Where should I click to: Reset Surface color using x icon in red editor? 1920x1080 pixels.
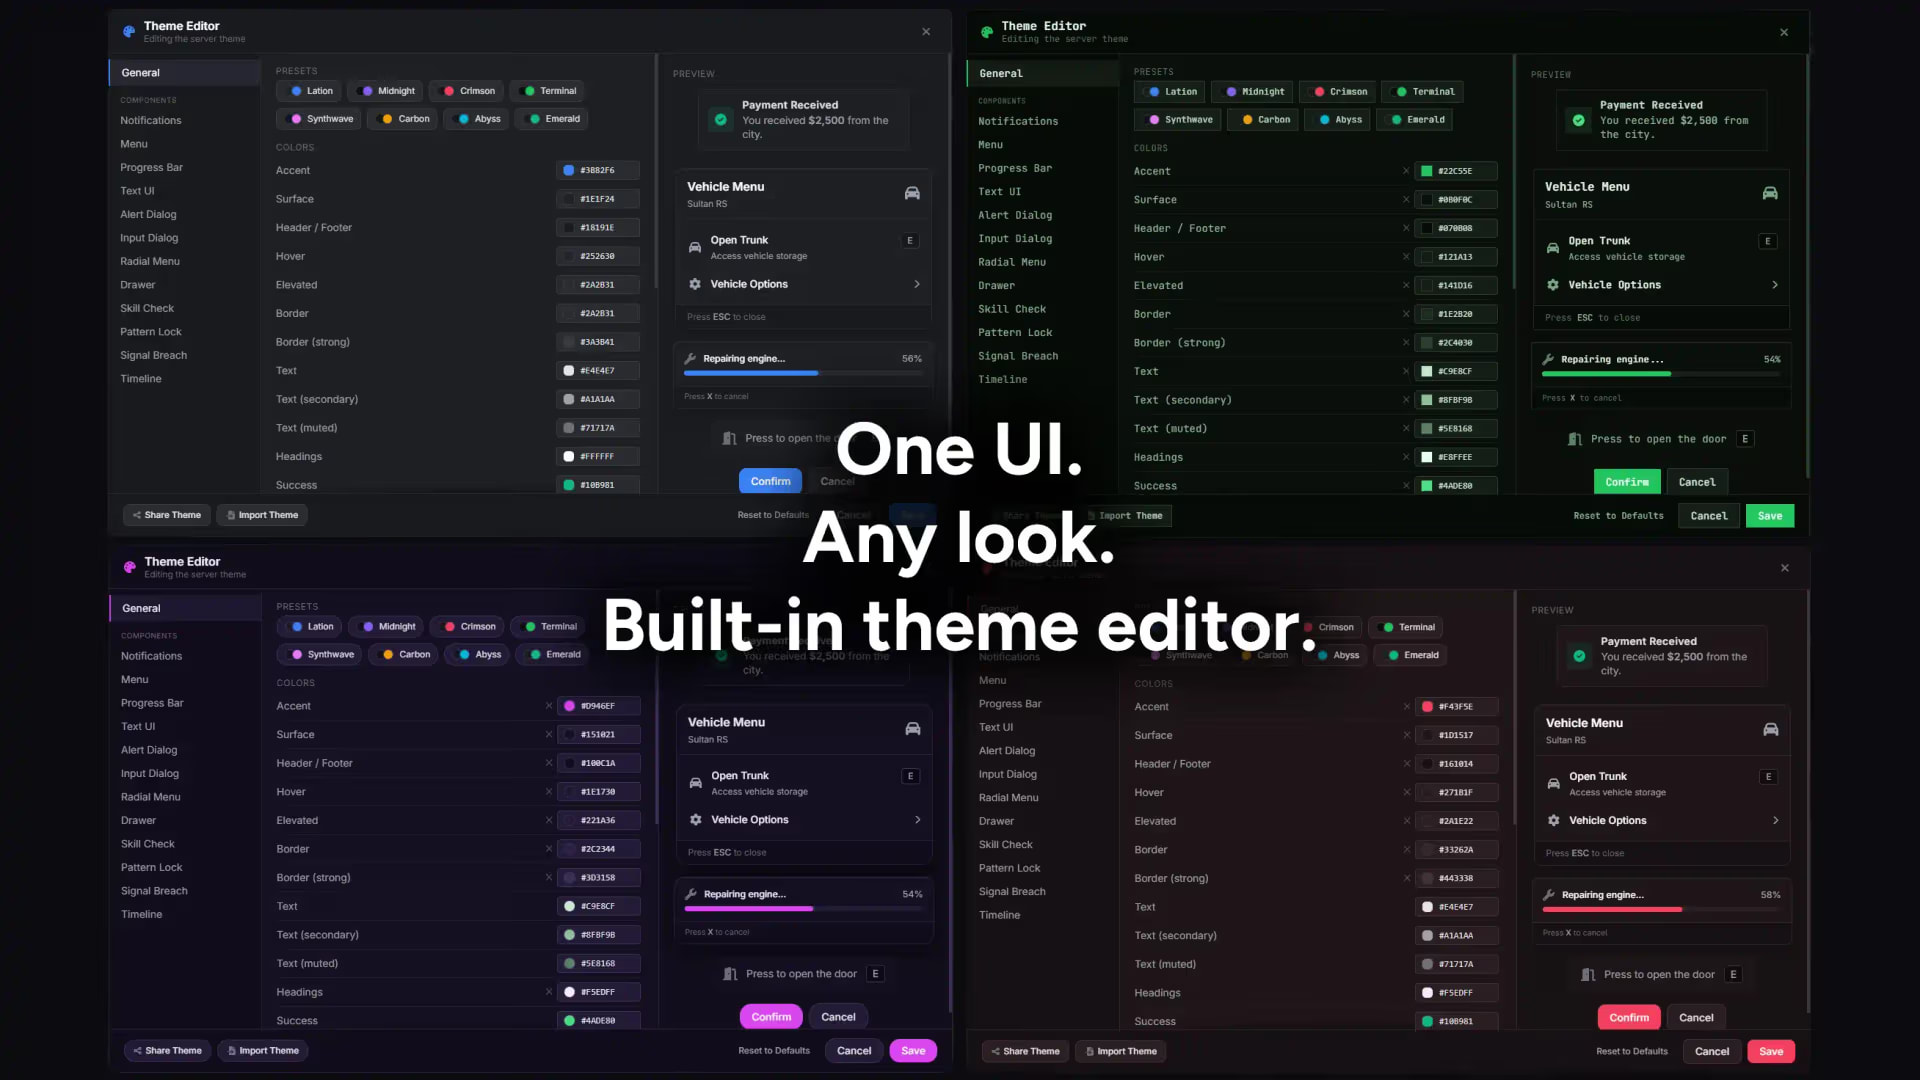pos(1407,735)
